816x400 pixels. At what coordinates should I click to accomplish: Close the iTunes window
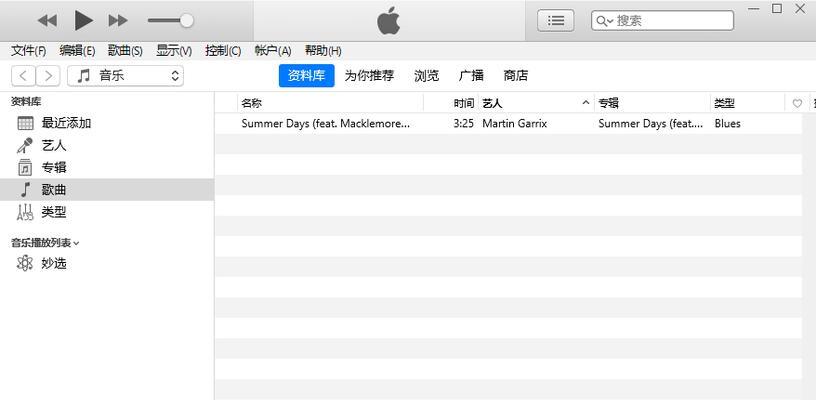(800, 9)
